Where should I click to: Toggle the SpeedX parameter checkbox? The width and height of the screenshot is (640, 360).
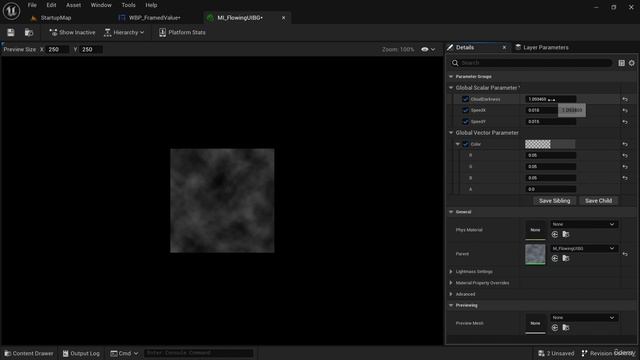tap(465, 110)
